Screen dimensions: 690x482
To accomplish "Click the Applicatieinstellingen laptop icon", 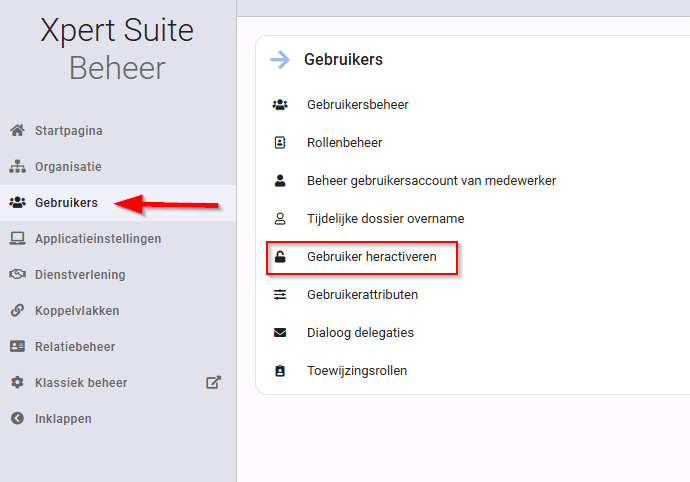I will coord(18,238).
